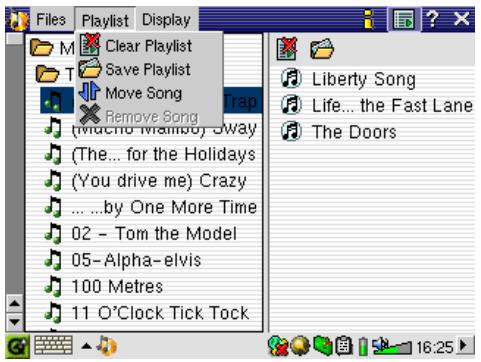Open the clipboard tray icon
481x362 pixels.
point(343,346)
